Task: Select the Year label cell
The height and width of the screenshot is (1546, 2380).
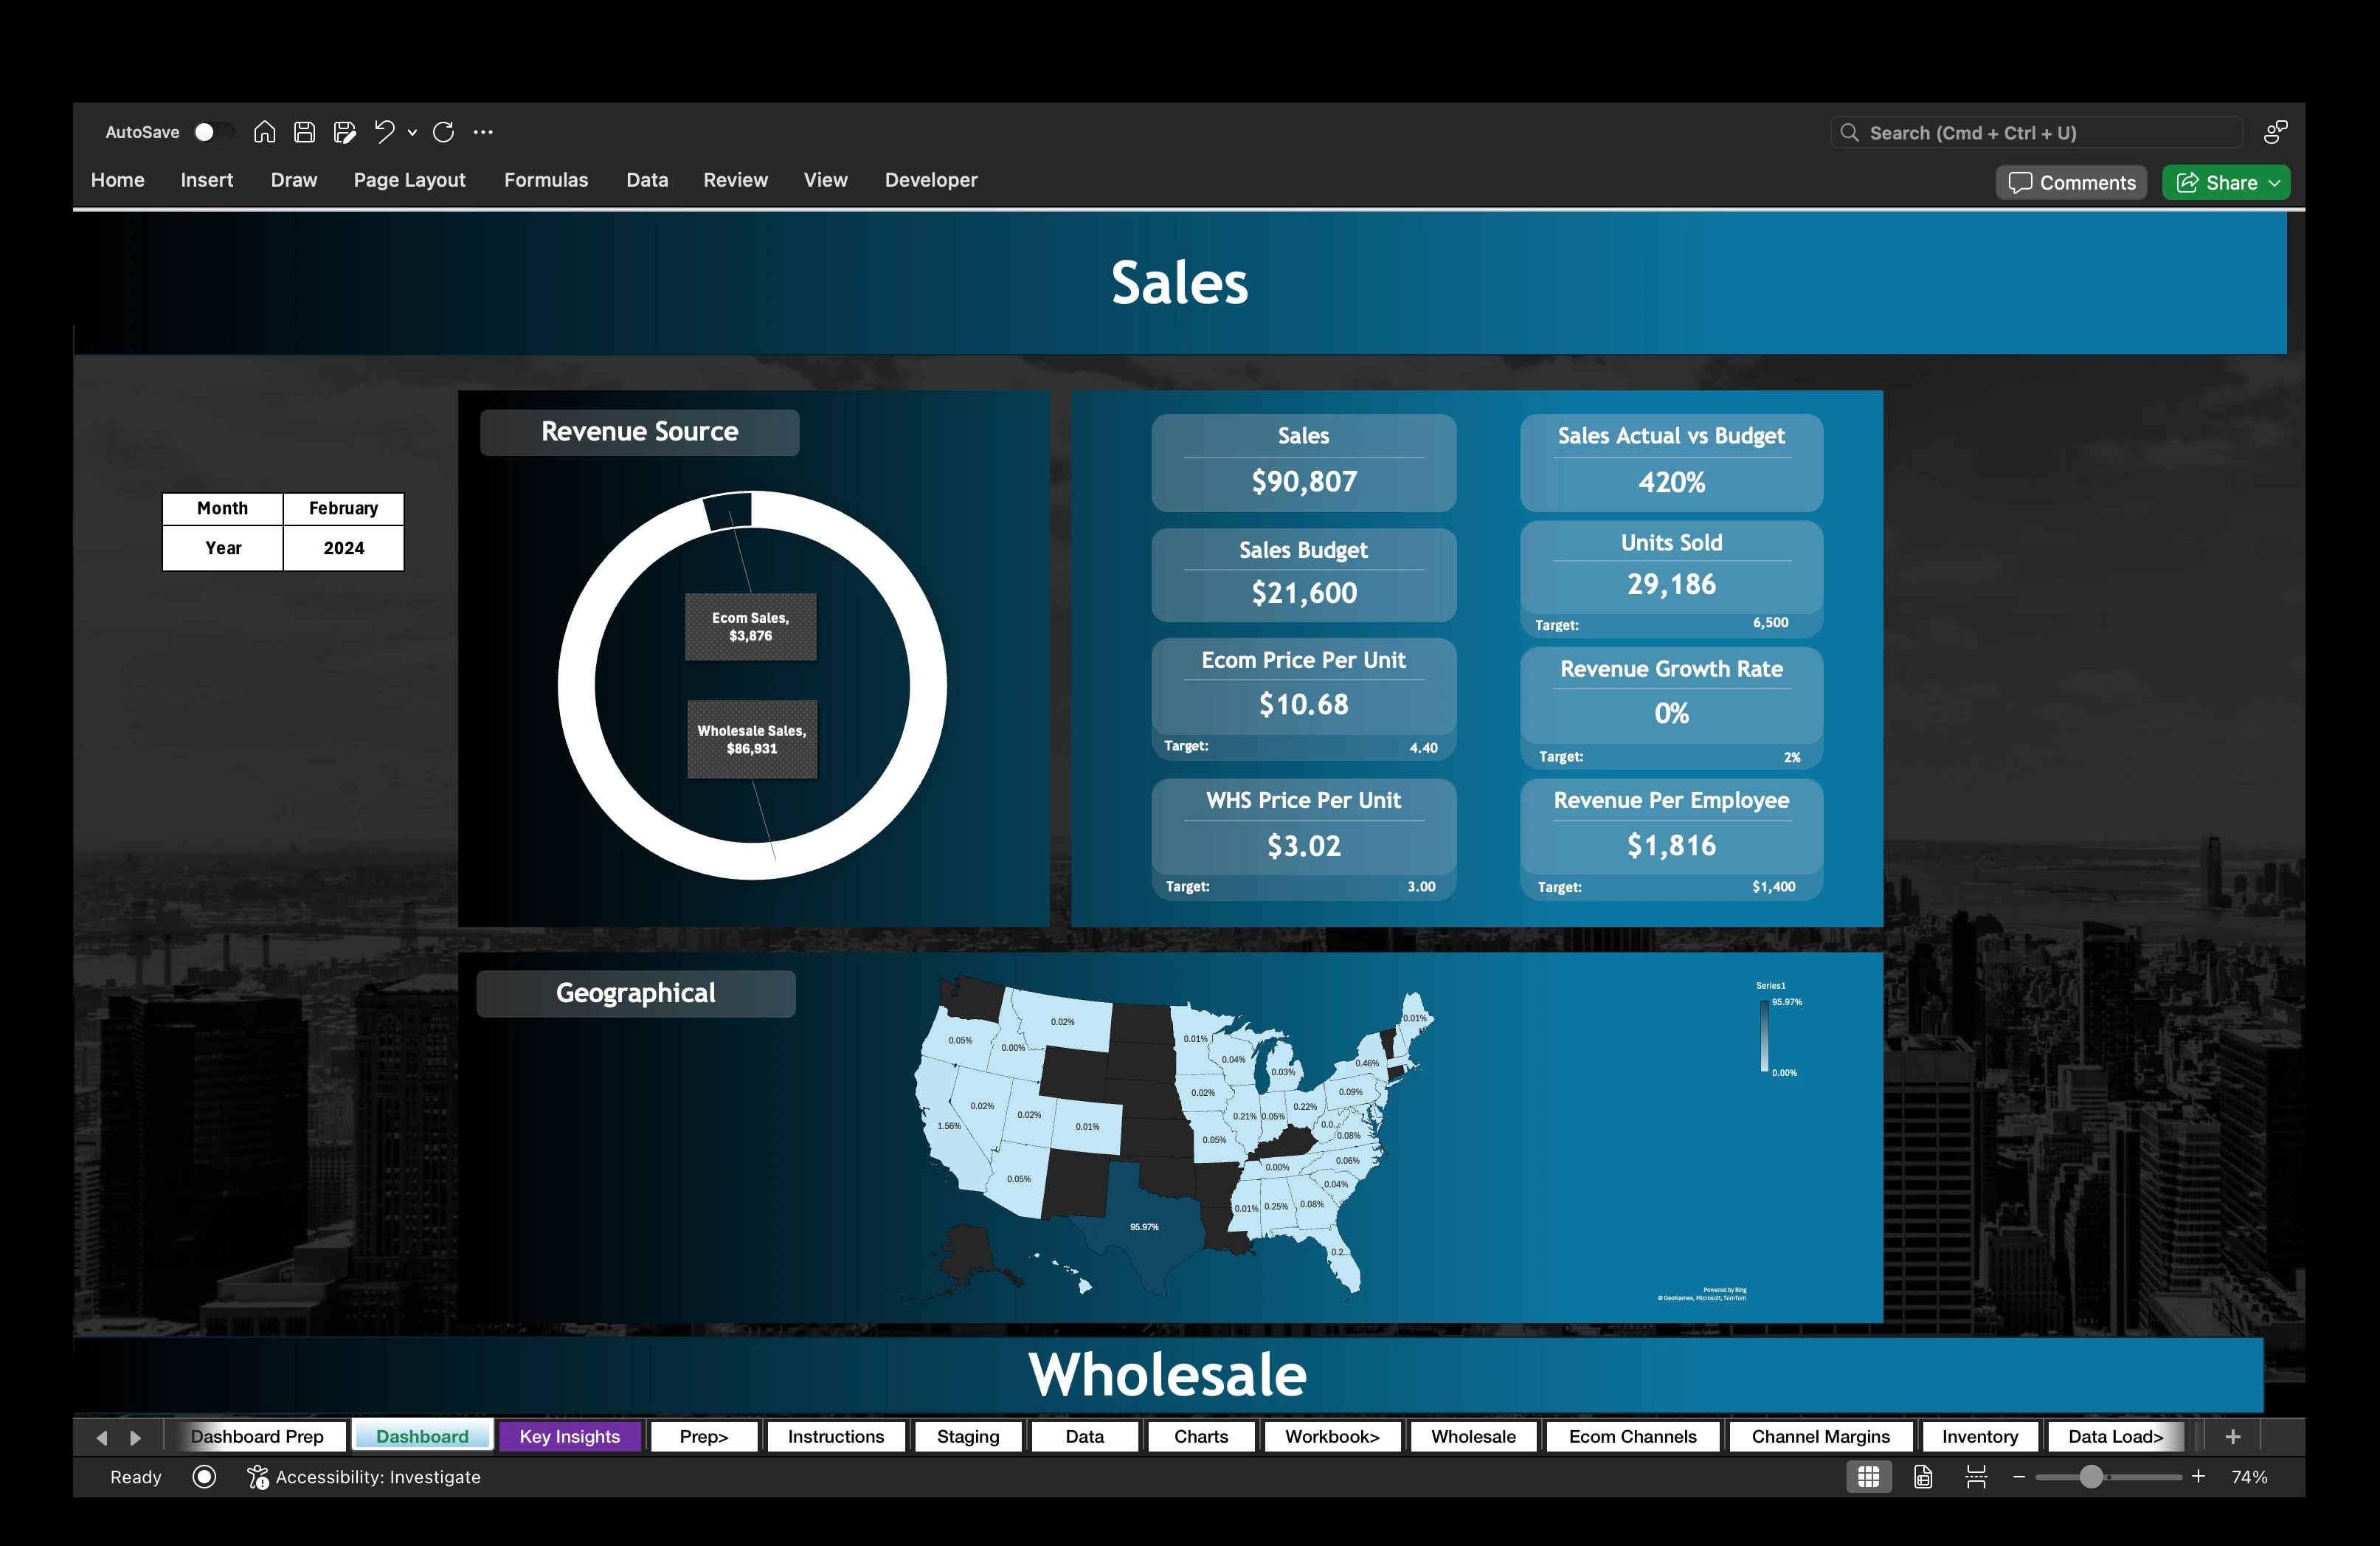Action: click(x=222, y=548)
